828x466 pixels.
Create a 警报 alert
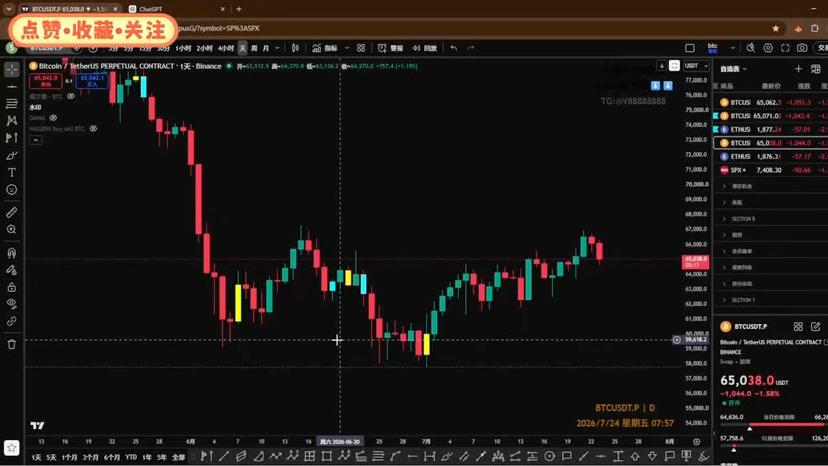coord(390,48)
